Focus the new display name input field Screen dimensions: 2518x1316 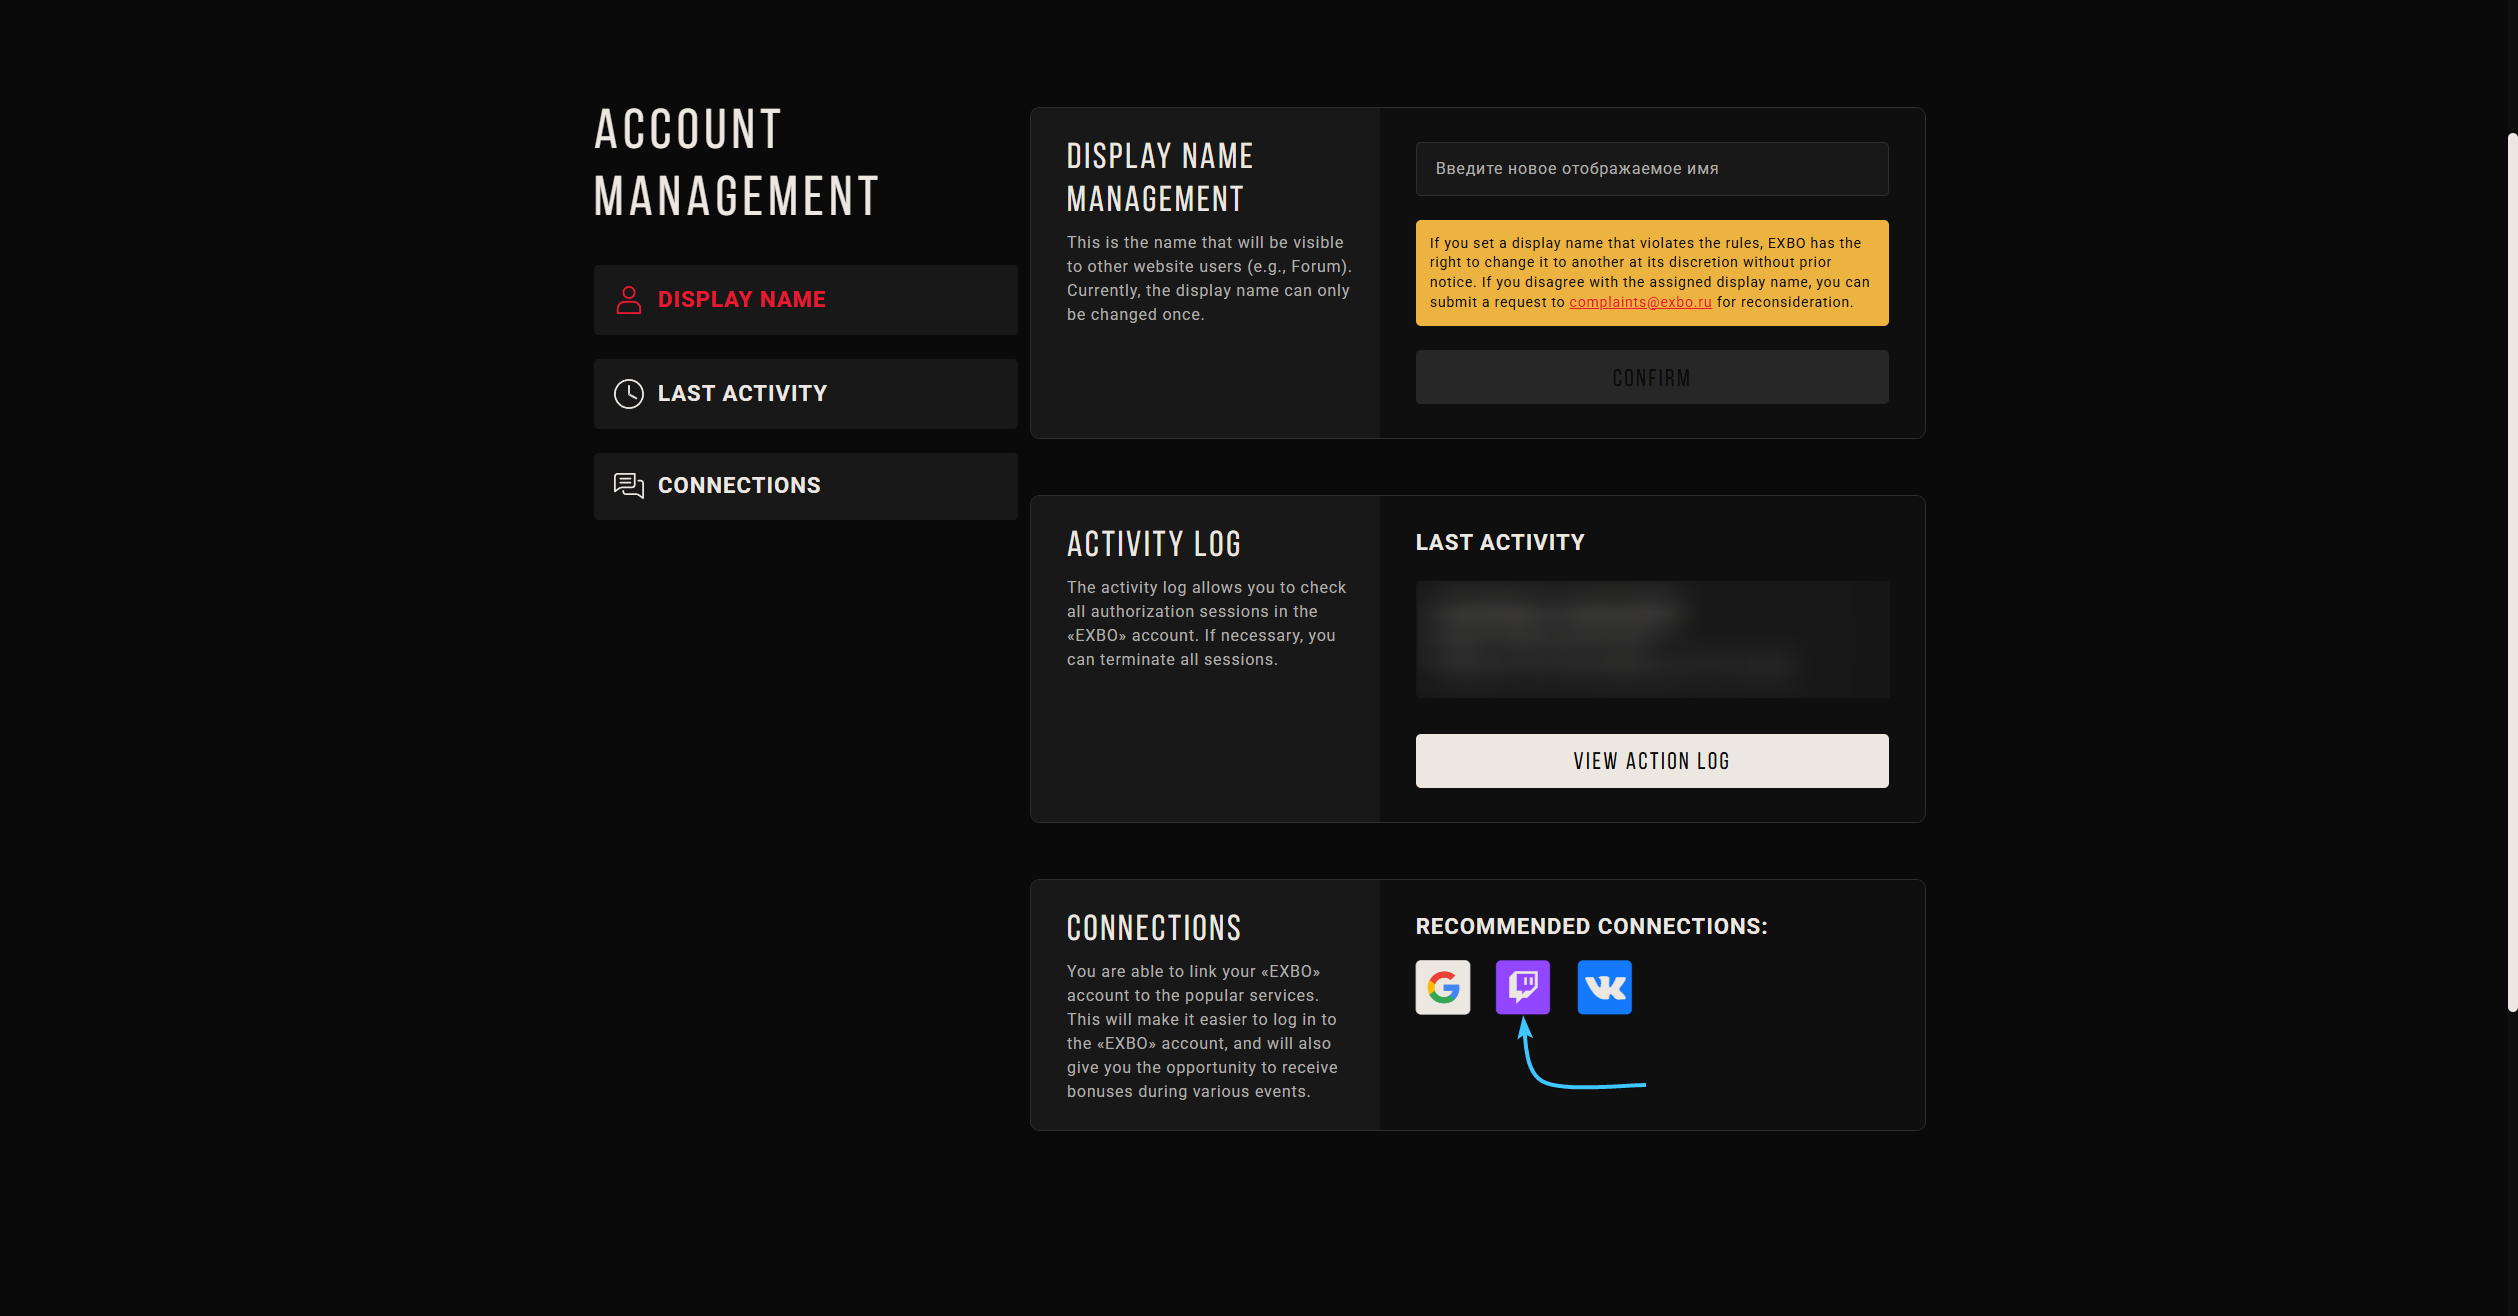pos(1651,169)
